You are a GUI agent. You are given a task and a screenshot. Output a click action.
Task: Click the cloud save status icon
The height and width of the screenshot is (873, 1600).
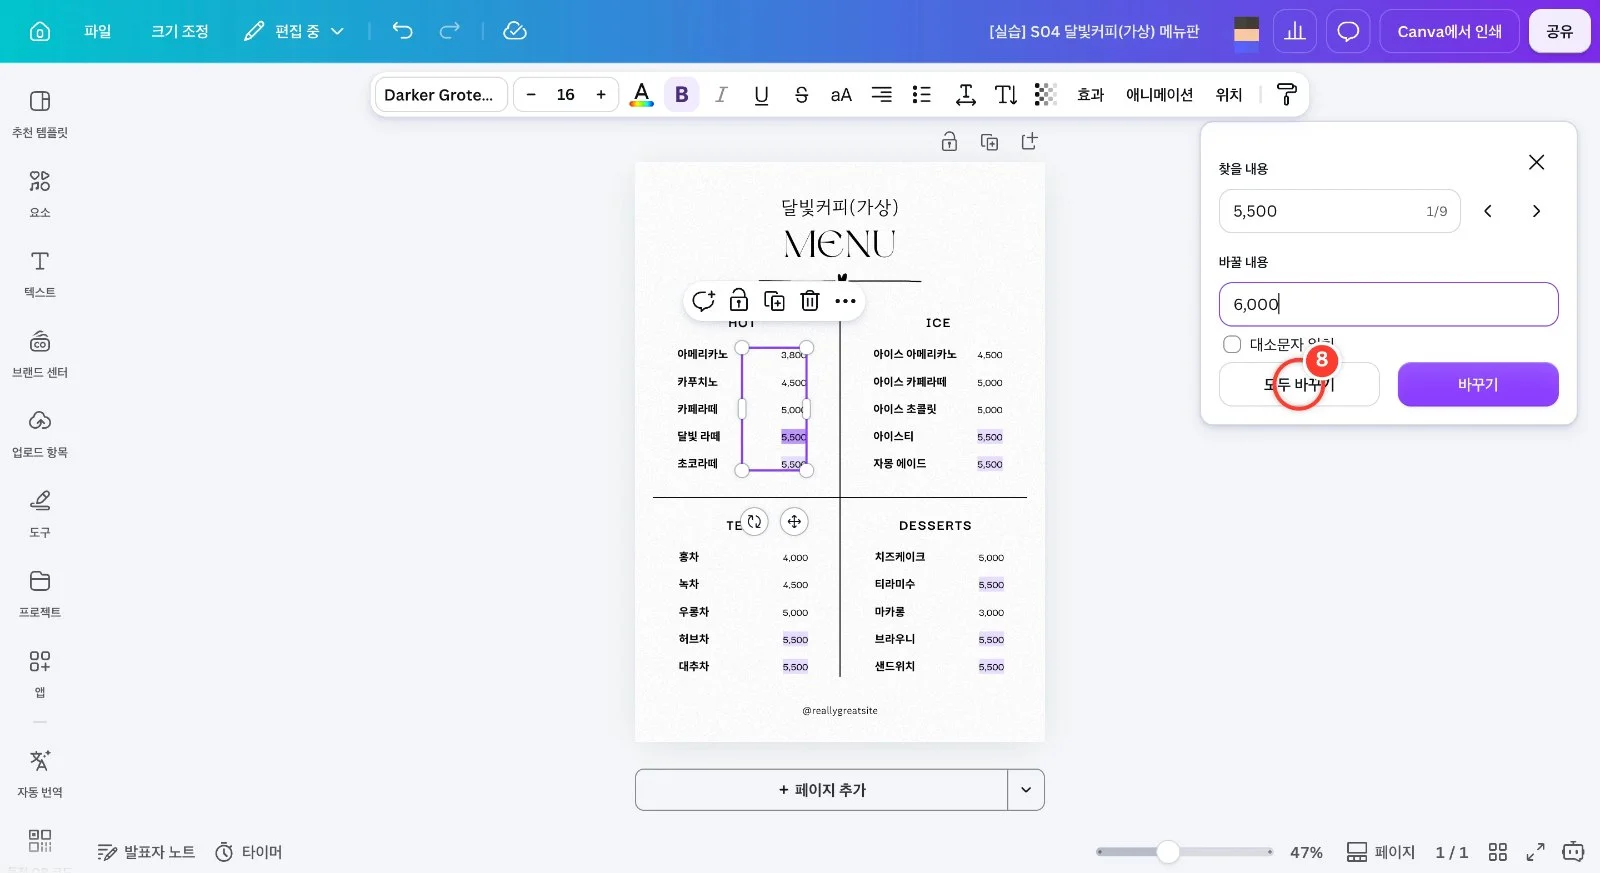(515, 31)
